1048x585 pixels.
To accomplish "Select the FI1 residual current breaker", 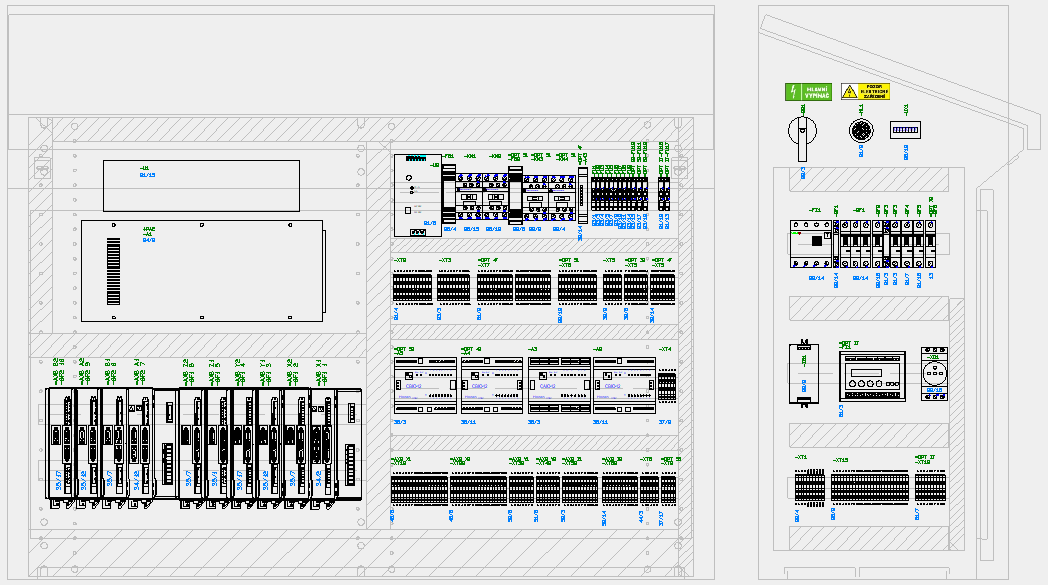I will (811, 243).
